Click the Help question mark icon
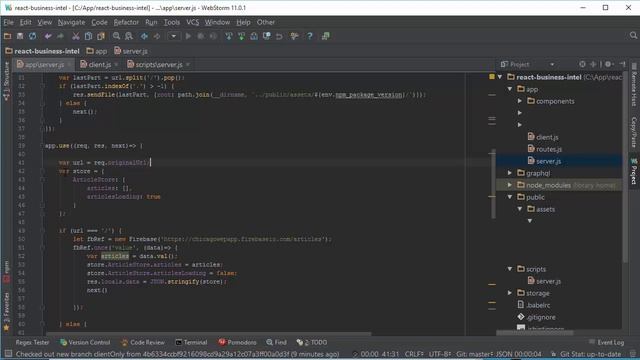Viewport: 640px width, 360px height. click(x=310, y=36)
